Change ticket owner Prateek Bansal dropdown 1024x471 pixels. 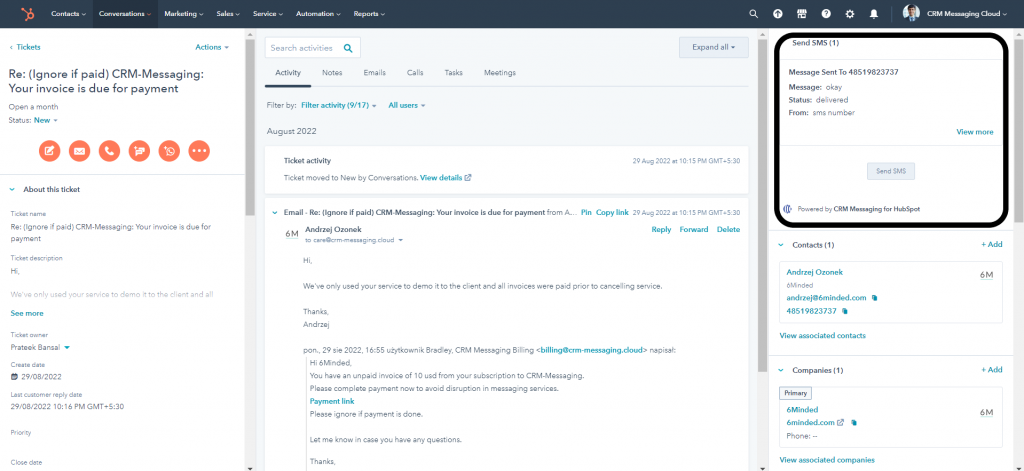40,347
